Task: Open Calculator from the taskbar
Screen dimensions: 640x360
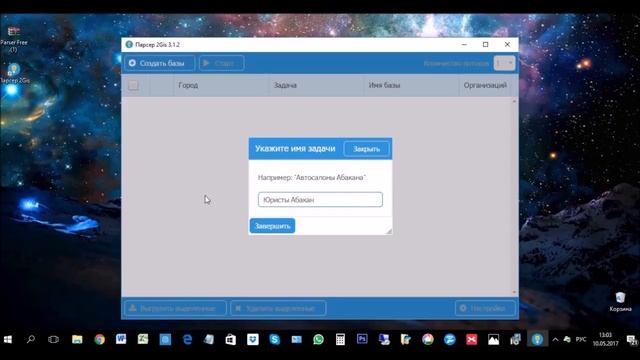Action: 340,340
